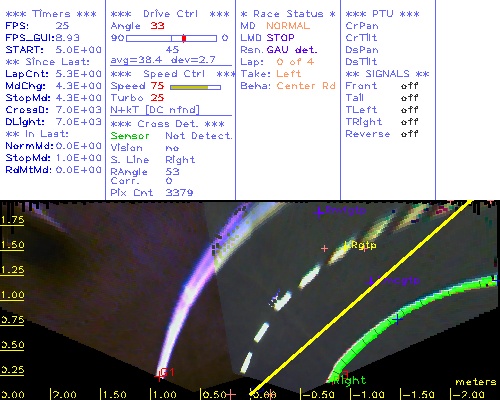The height and width of the screenshot is (400, 500).
Task: Click the Center Rd behavior value
Action: coord(306,86)
